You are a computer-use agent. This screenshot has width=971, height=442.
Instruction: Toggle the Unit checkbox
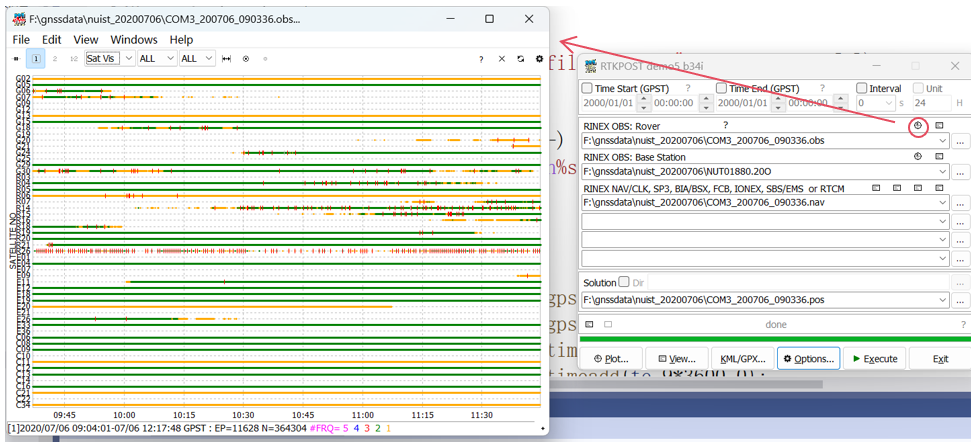[918, 89]
